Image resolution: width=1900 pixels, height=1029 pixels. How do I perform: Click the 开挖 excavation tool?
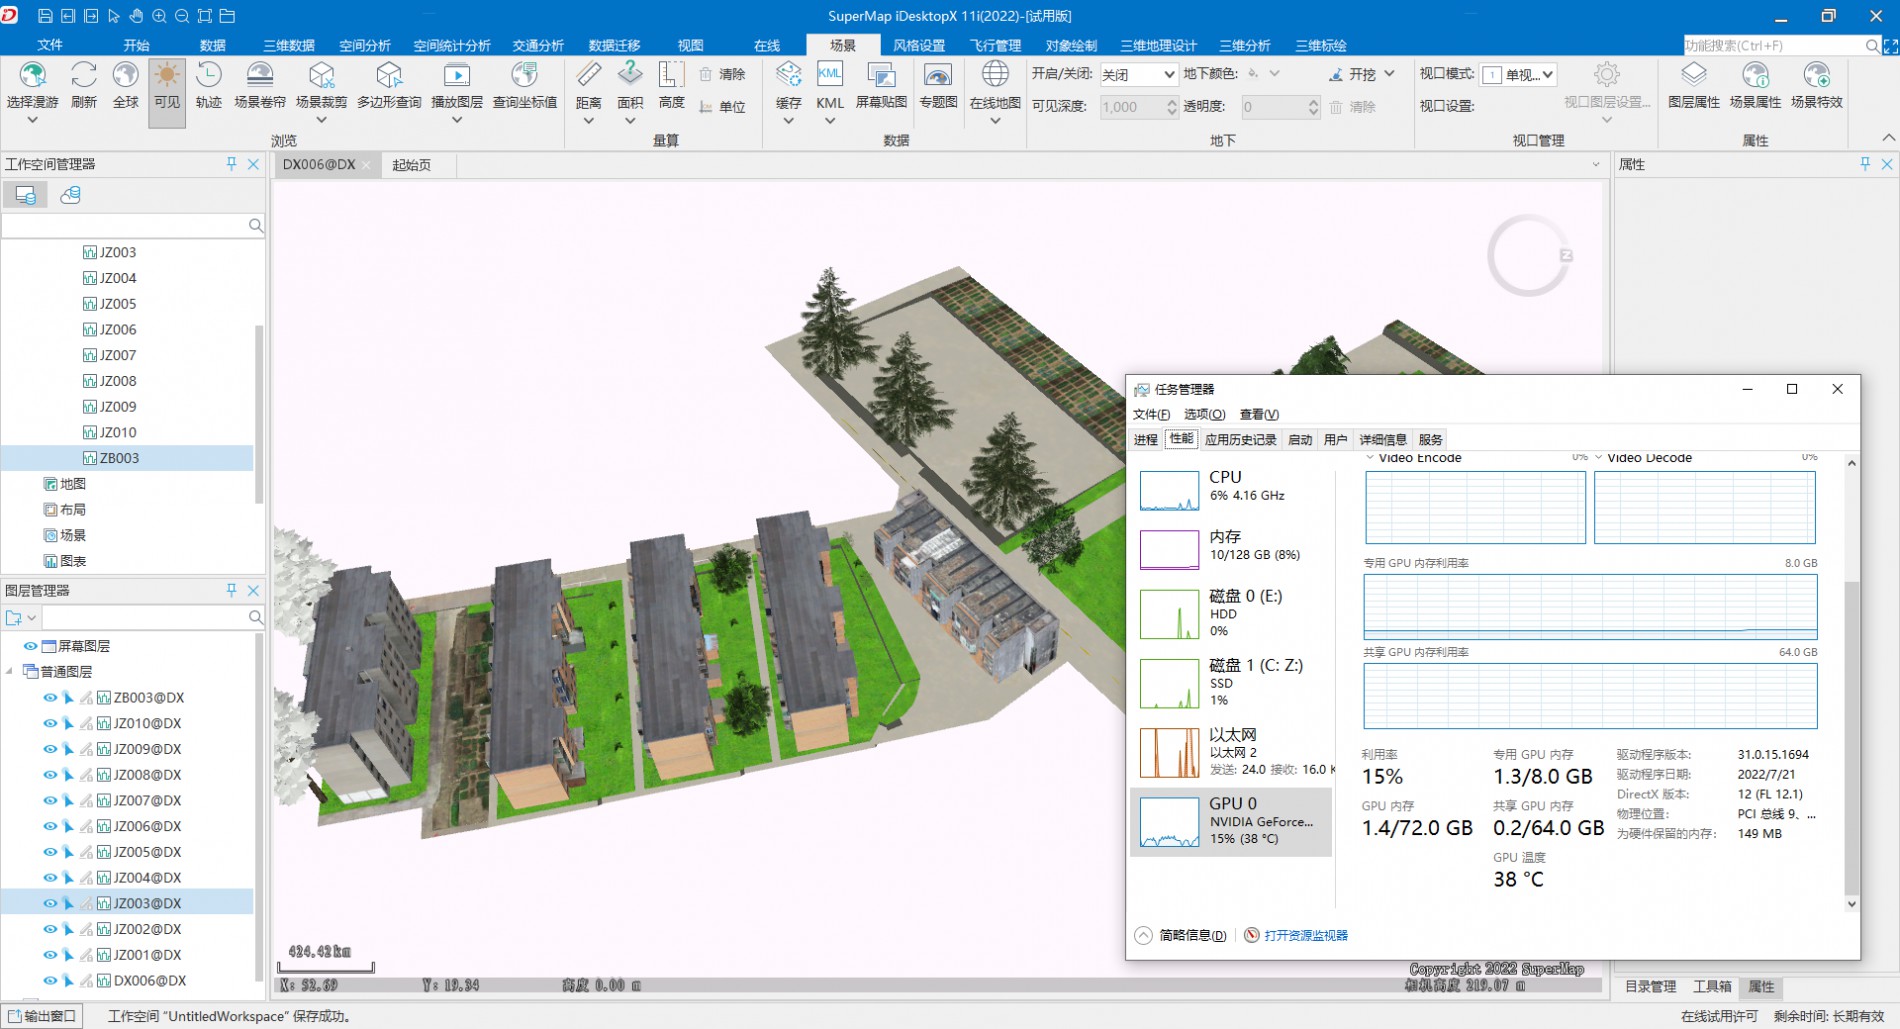tap(1353, 74)
